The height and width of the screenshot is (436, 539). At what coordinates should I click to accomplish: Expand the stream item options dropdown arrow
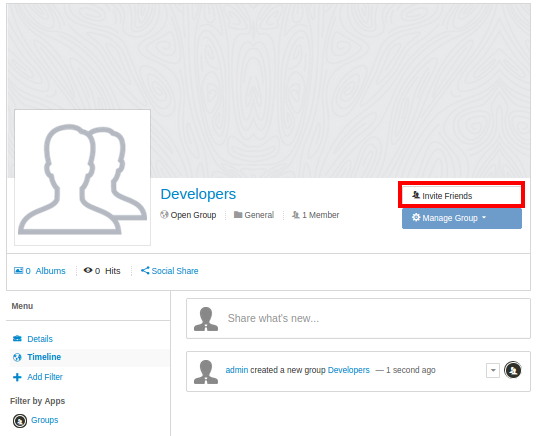[493, 370]
